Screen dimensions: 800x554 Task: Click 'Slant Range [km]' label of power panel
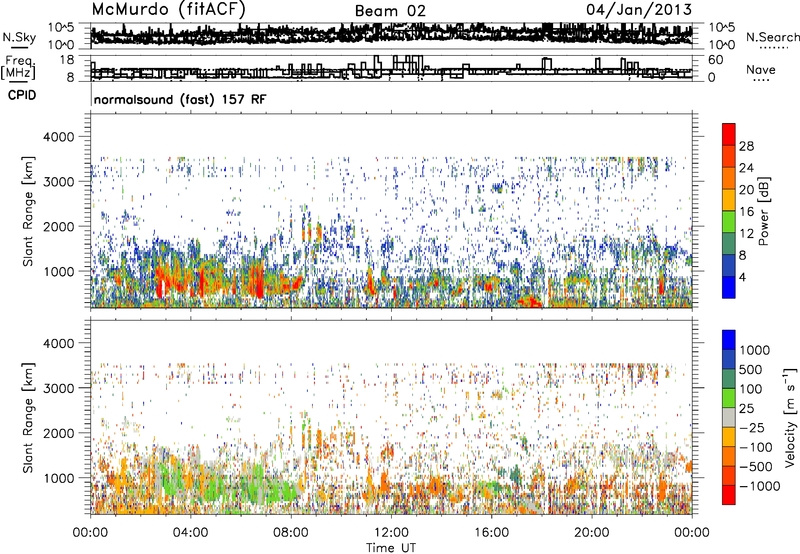tap(28, 211)
